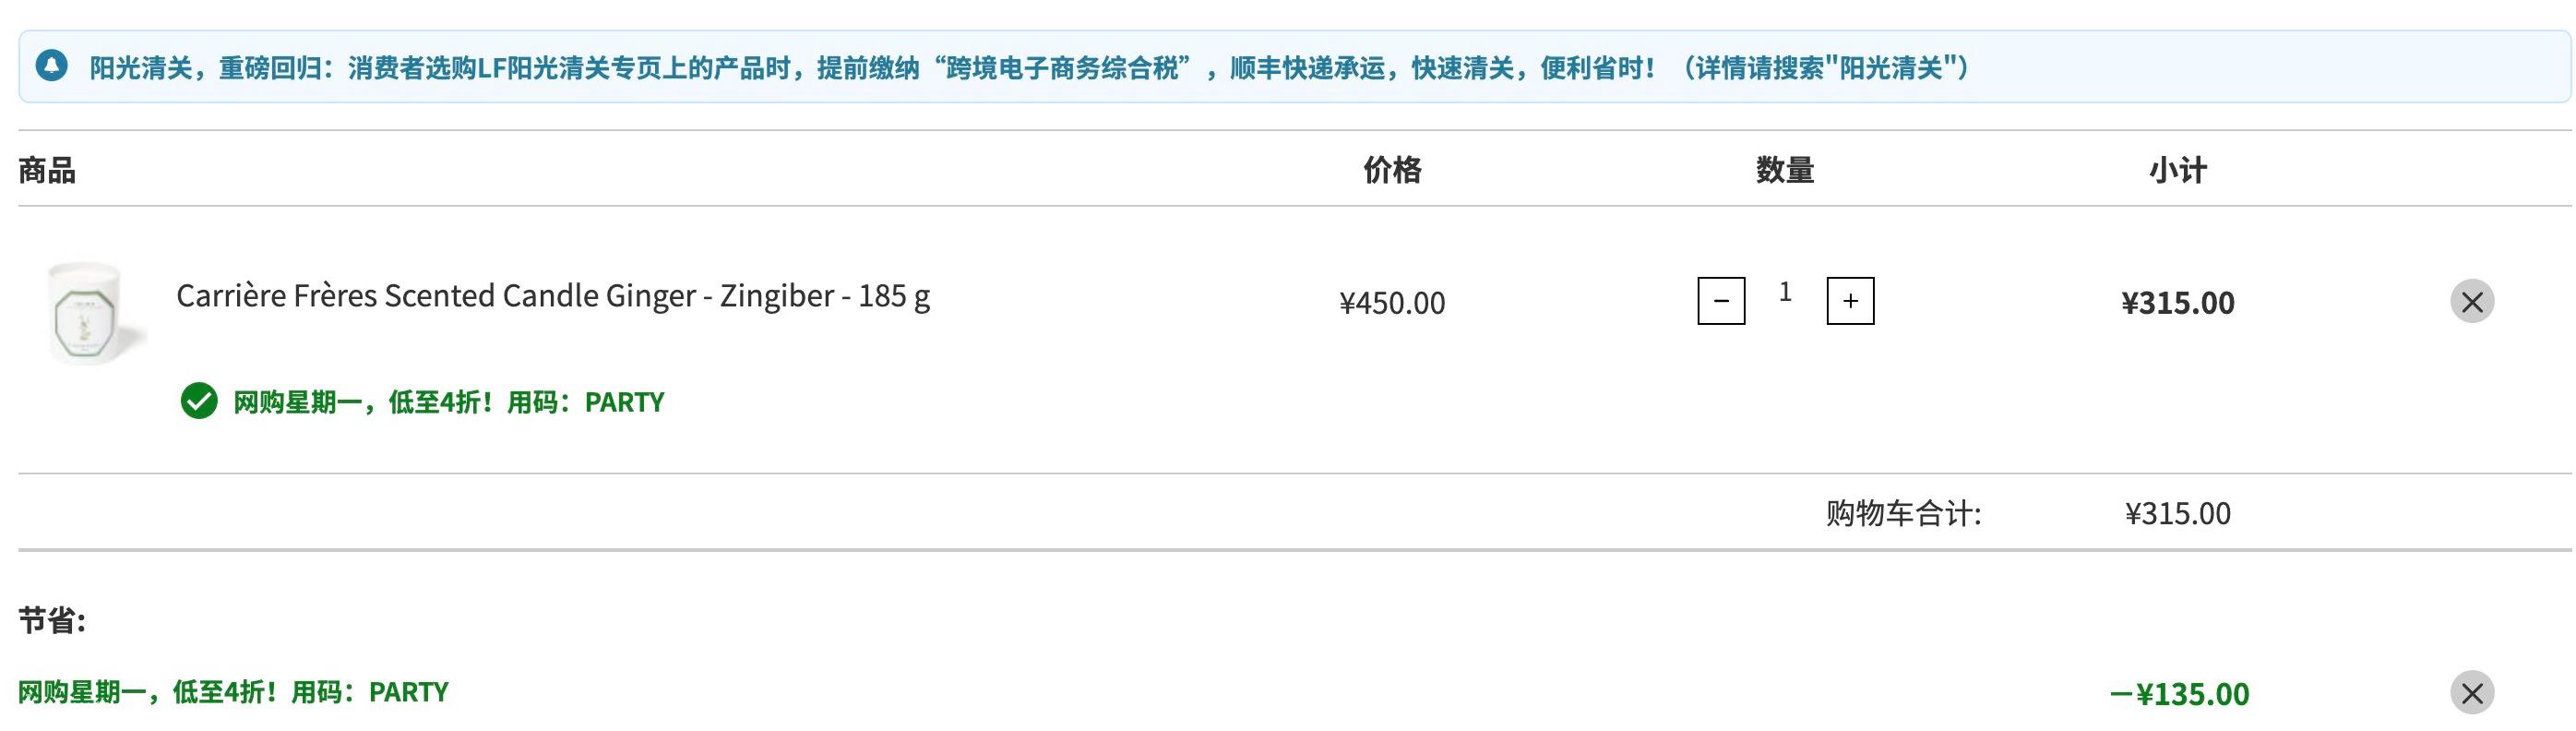Click the ¥450.00 unit price
The height and width of the screenshot is (731, 2576).
(x=1392, y=303)
